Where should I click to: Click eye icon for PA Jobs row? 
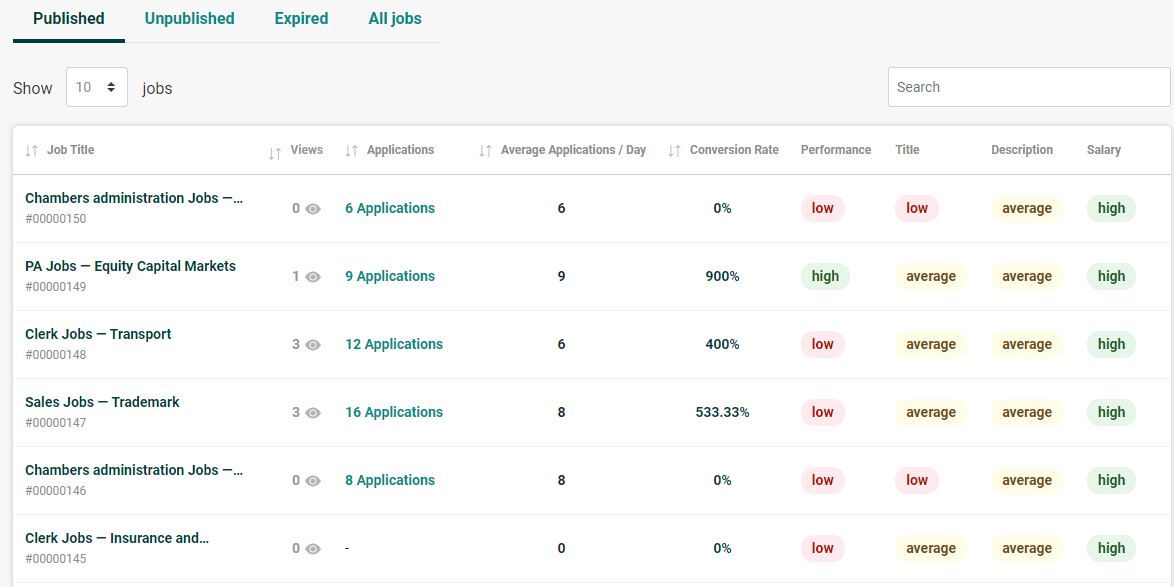coord(313,277)
